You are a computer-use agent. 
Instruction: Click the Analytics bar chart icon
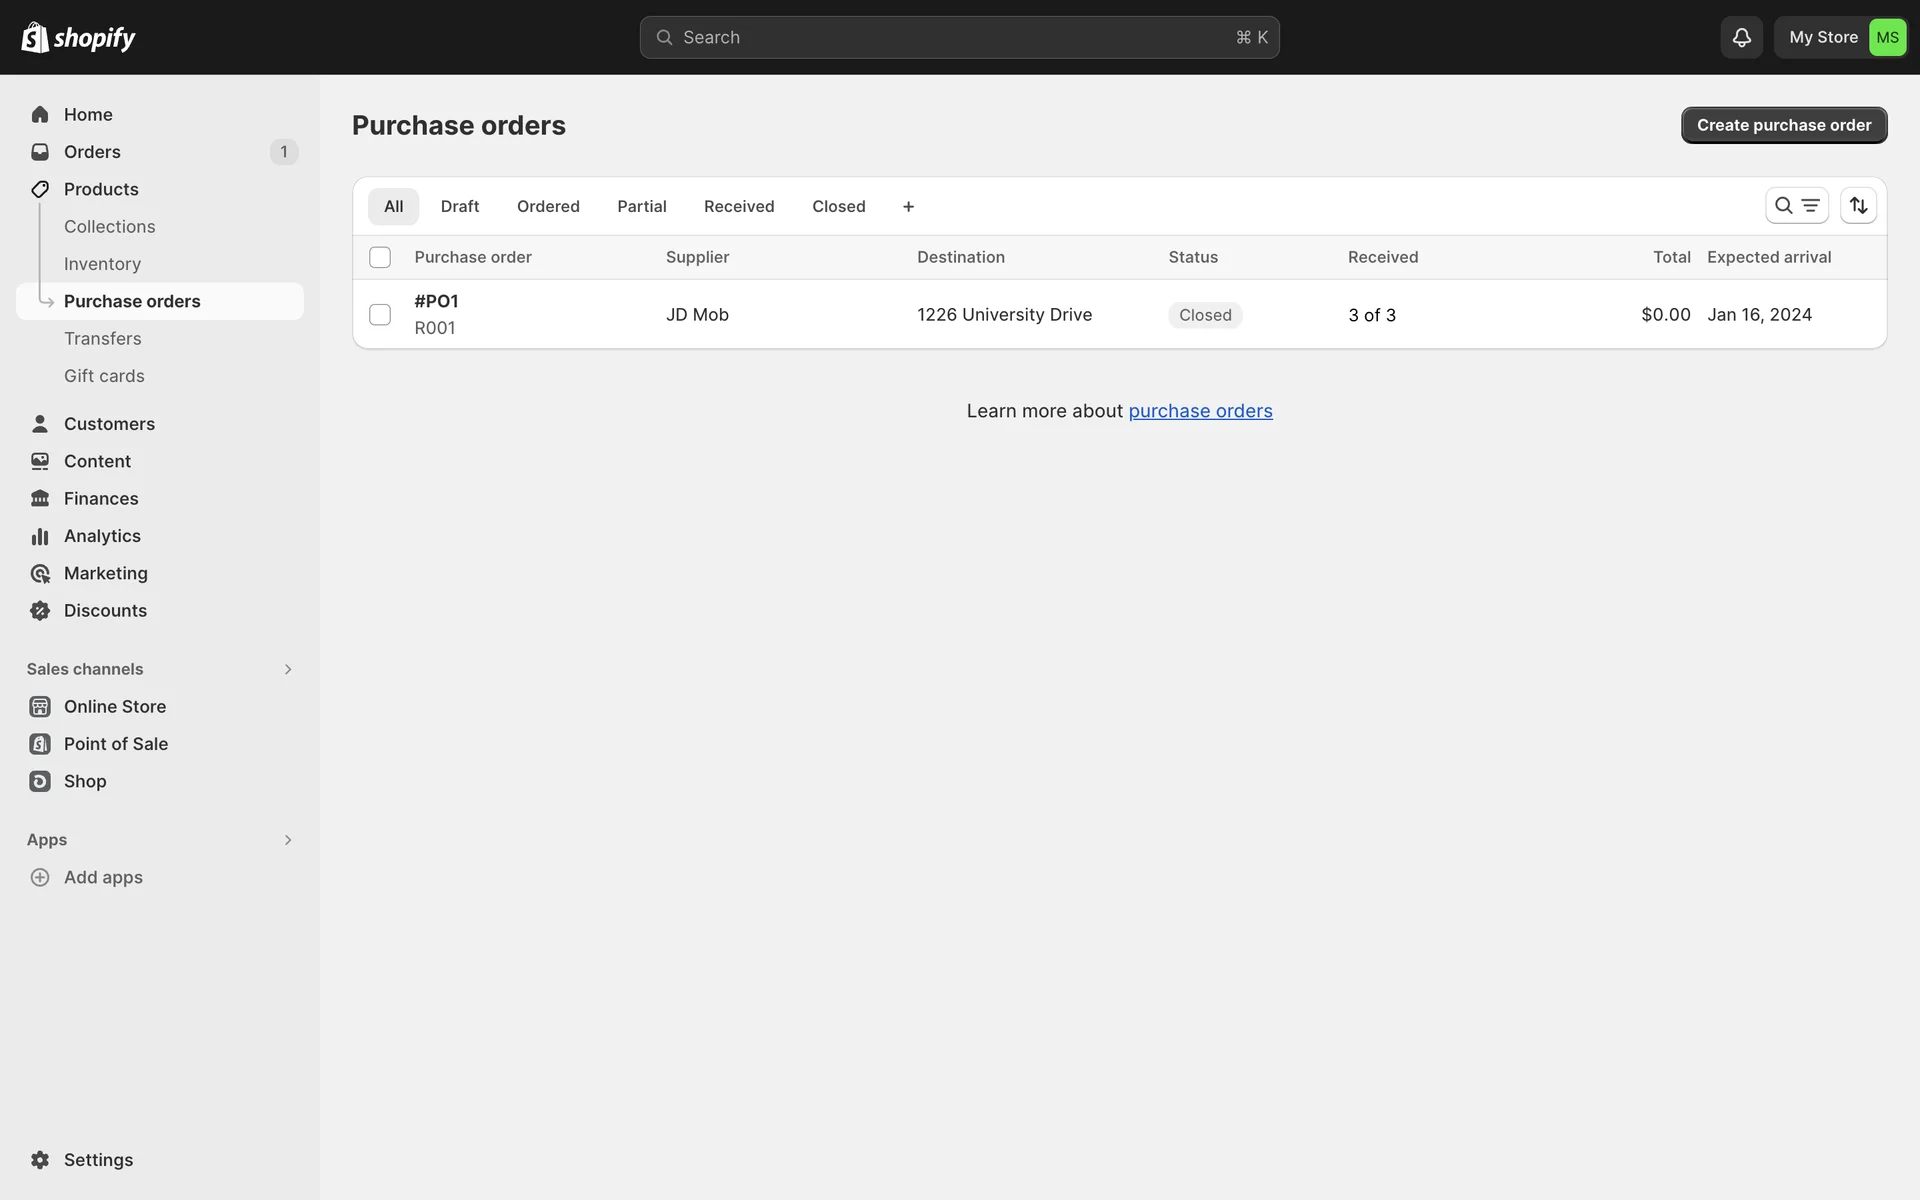pyautogui.click(x=40, y=536)
